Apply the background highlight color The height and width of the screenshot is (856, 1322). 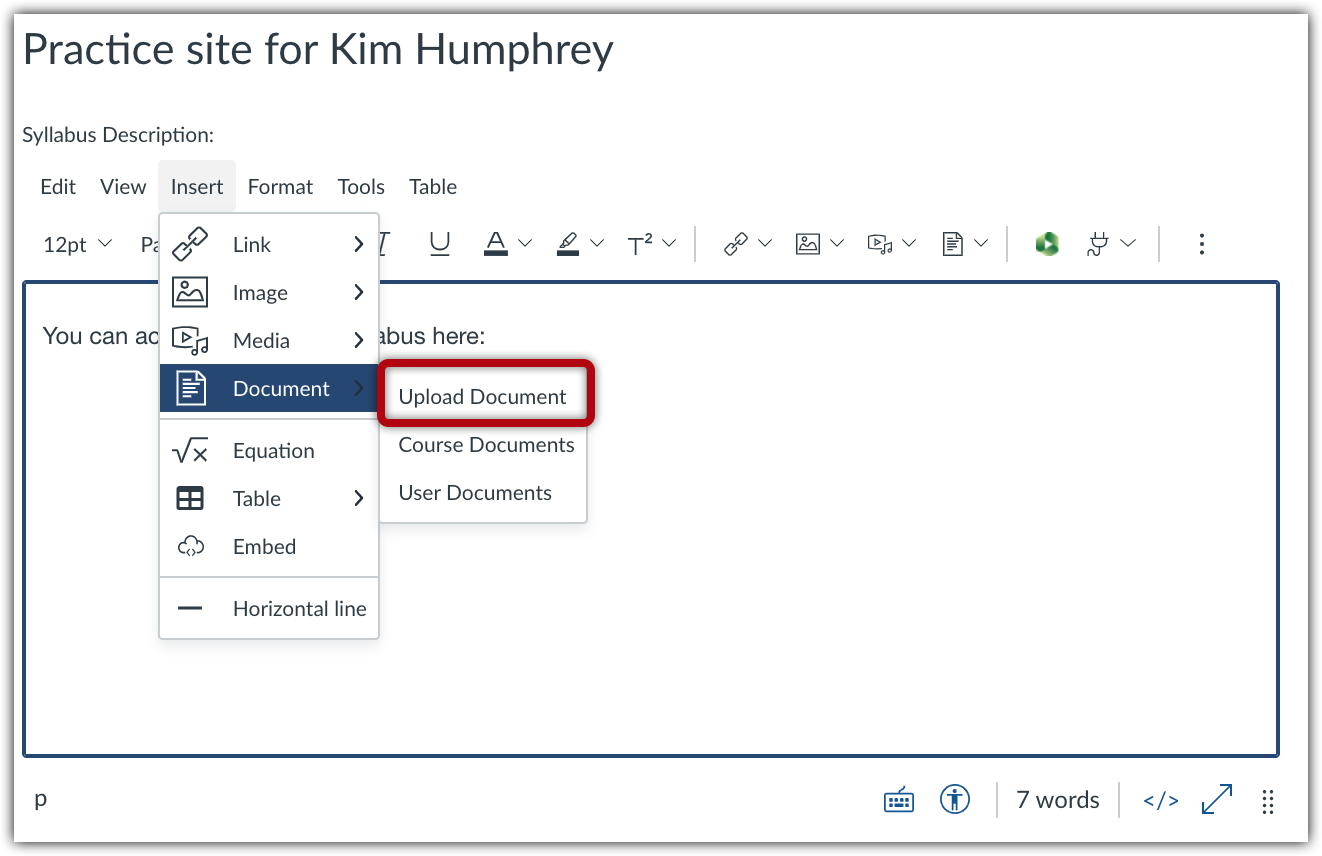tap(568, 244)
